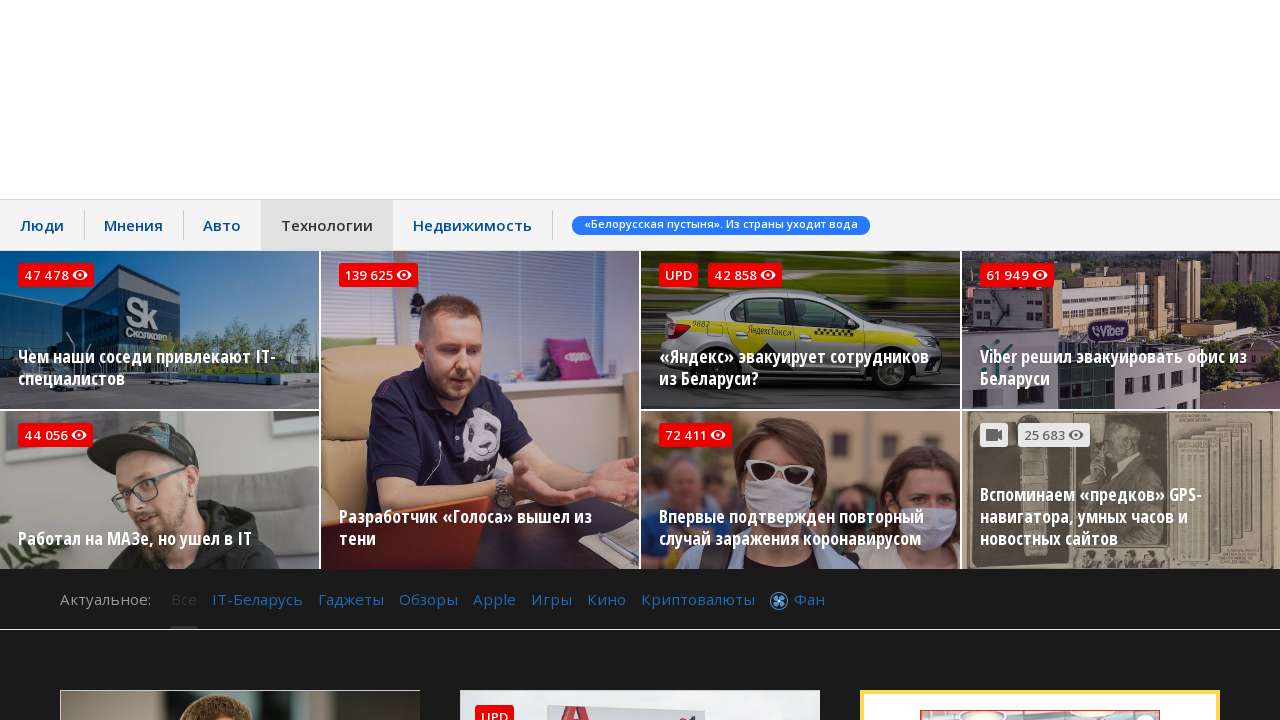Click the UPD badge on lower article card
The image size is (1280, 720).
click(x=494, y=714)
